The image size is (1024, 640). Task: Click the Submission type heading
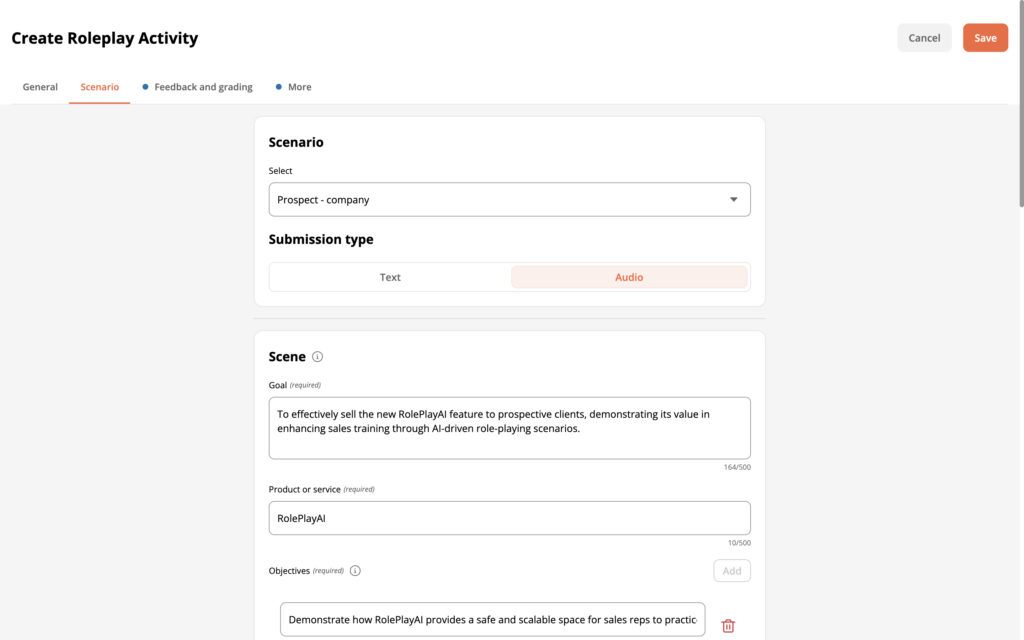click(x=321, y=240)
